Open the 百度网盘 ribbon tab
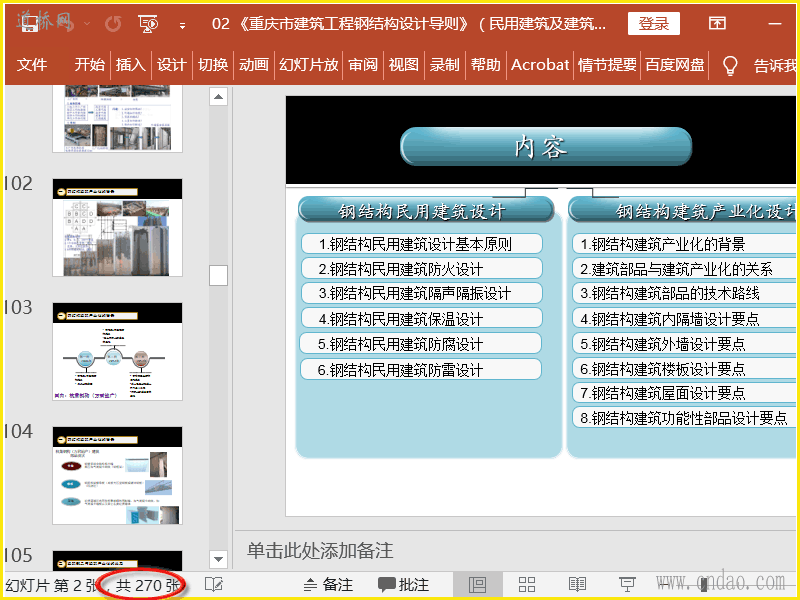The width and height of the screenshot is (800, 600). pyautogui.click(x=674, y=65)
